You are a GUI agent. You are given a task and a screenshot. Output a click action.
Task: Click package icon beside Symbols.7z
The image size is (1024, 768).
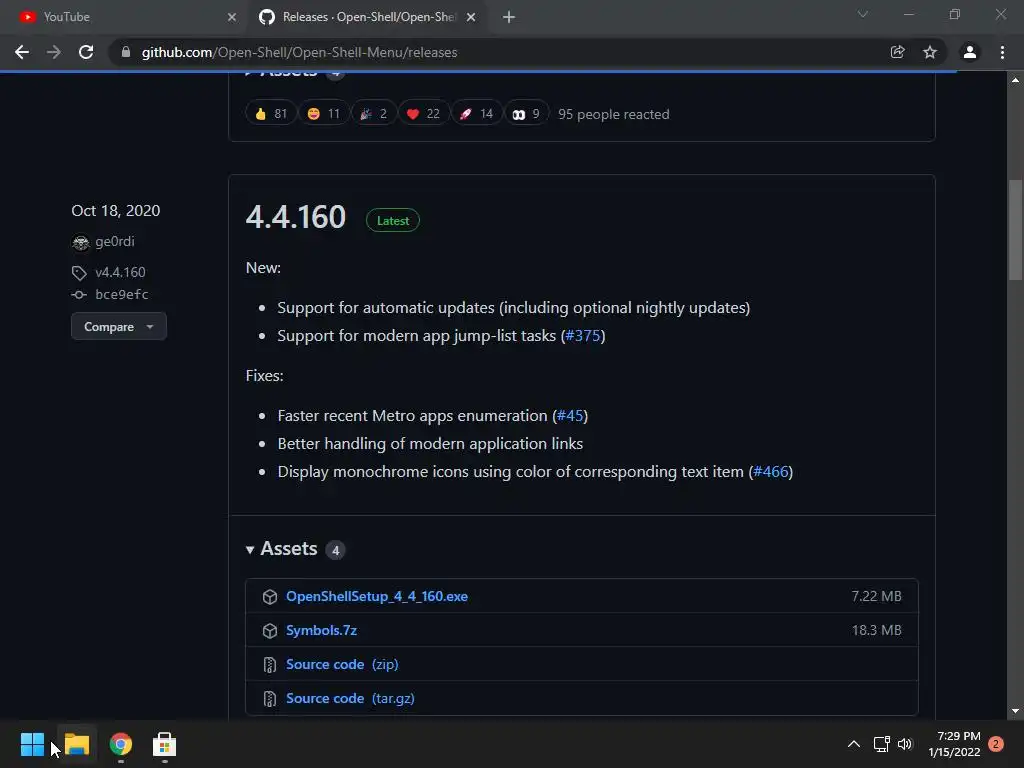(x=270, y=631)
